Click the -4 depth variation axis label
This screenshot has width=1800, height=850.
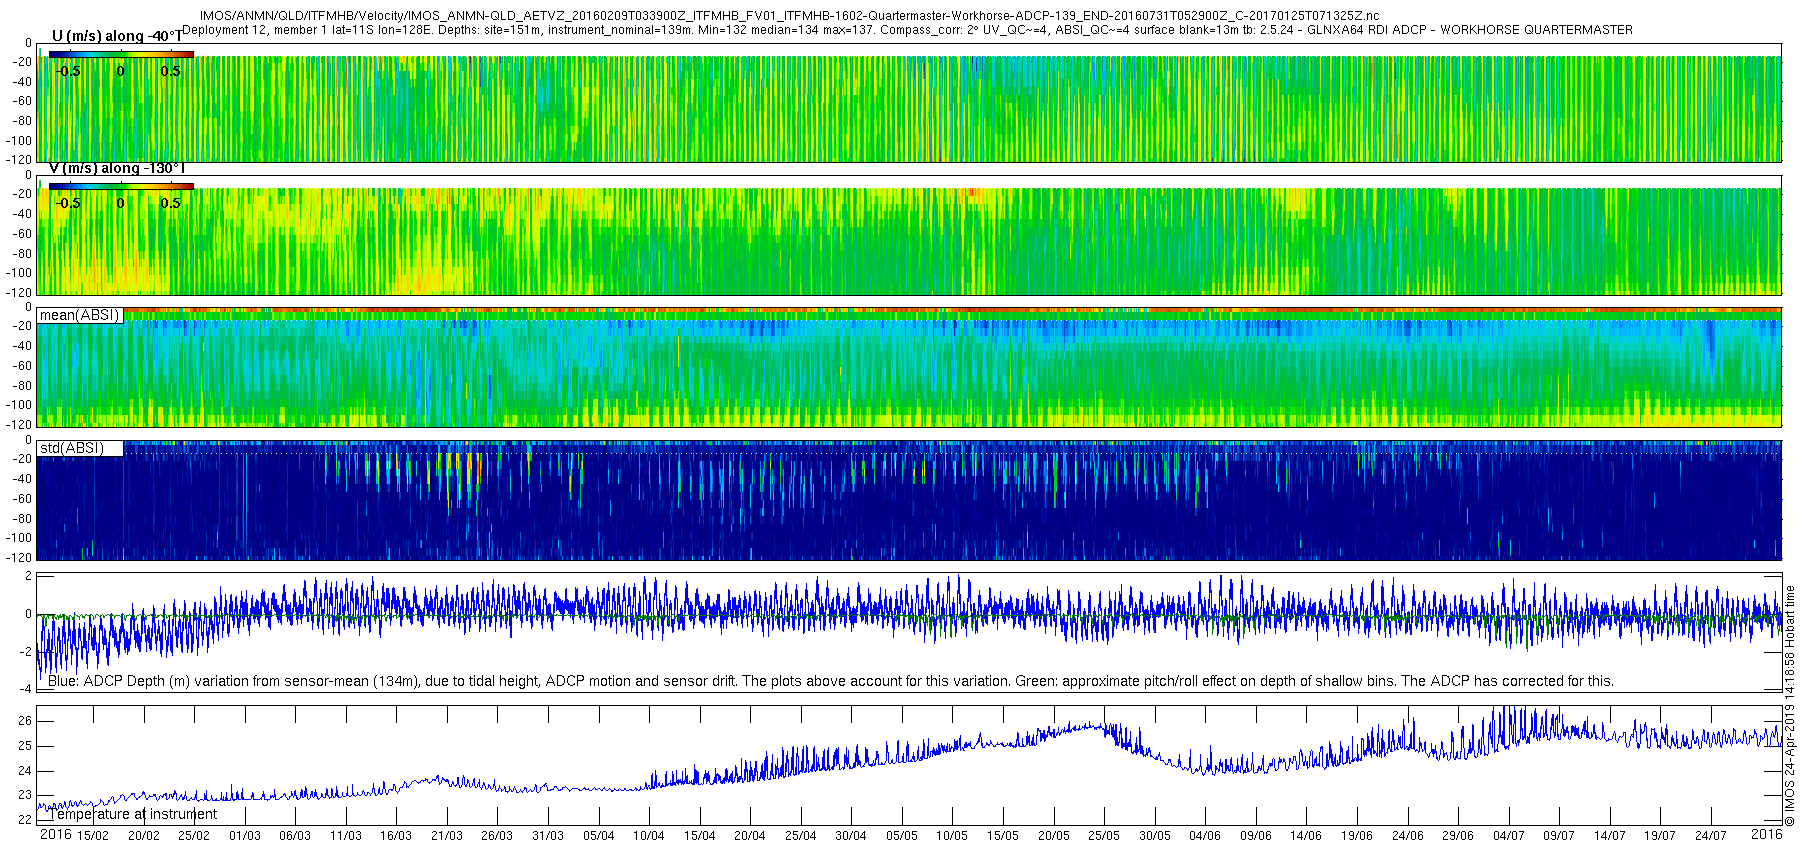(x=25, y=688)
